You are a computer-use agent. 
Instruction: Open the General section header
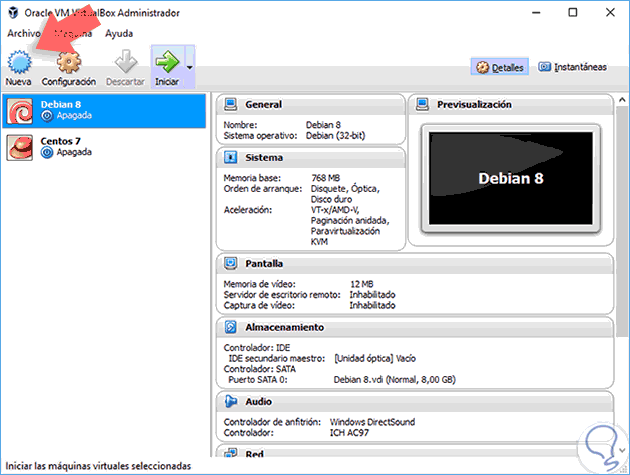(x=311, y=104)
